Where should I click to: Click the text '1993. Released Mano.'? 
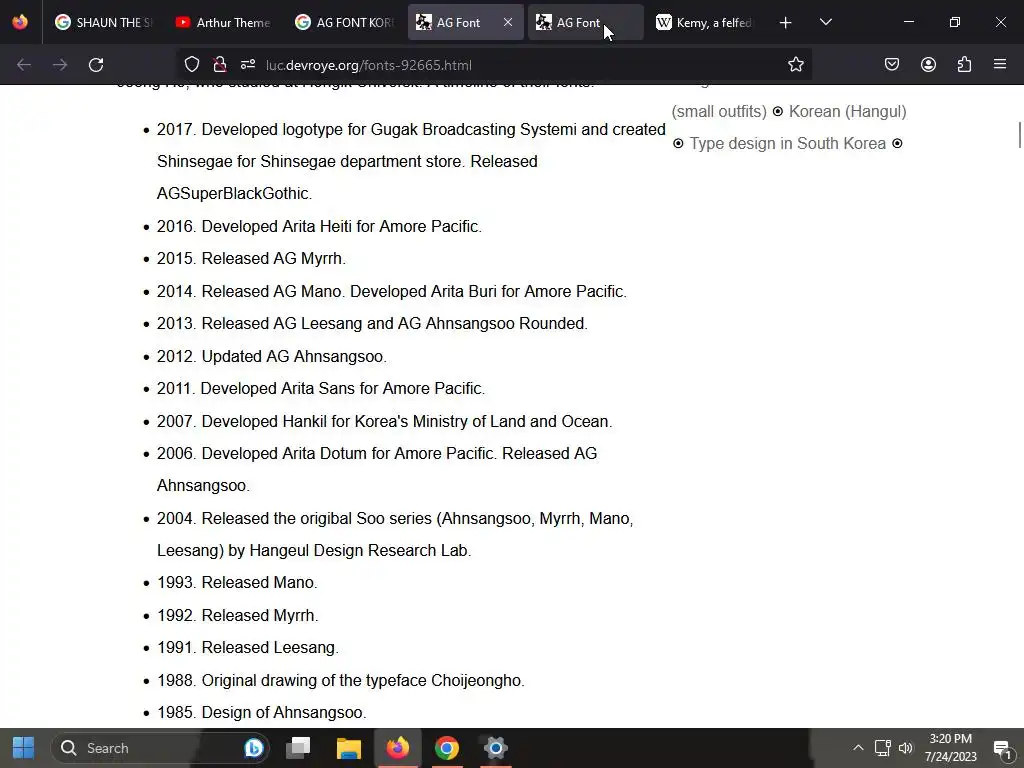click(237, 583)
